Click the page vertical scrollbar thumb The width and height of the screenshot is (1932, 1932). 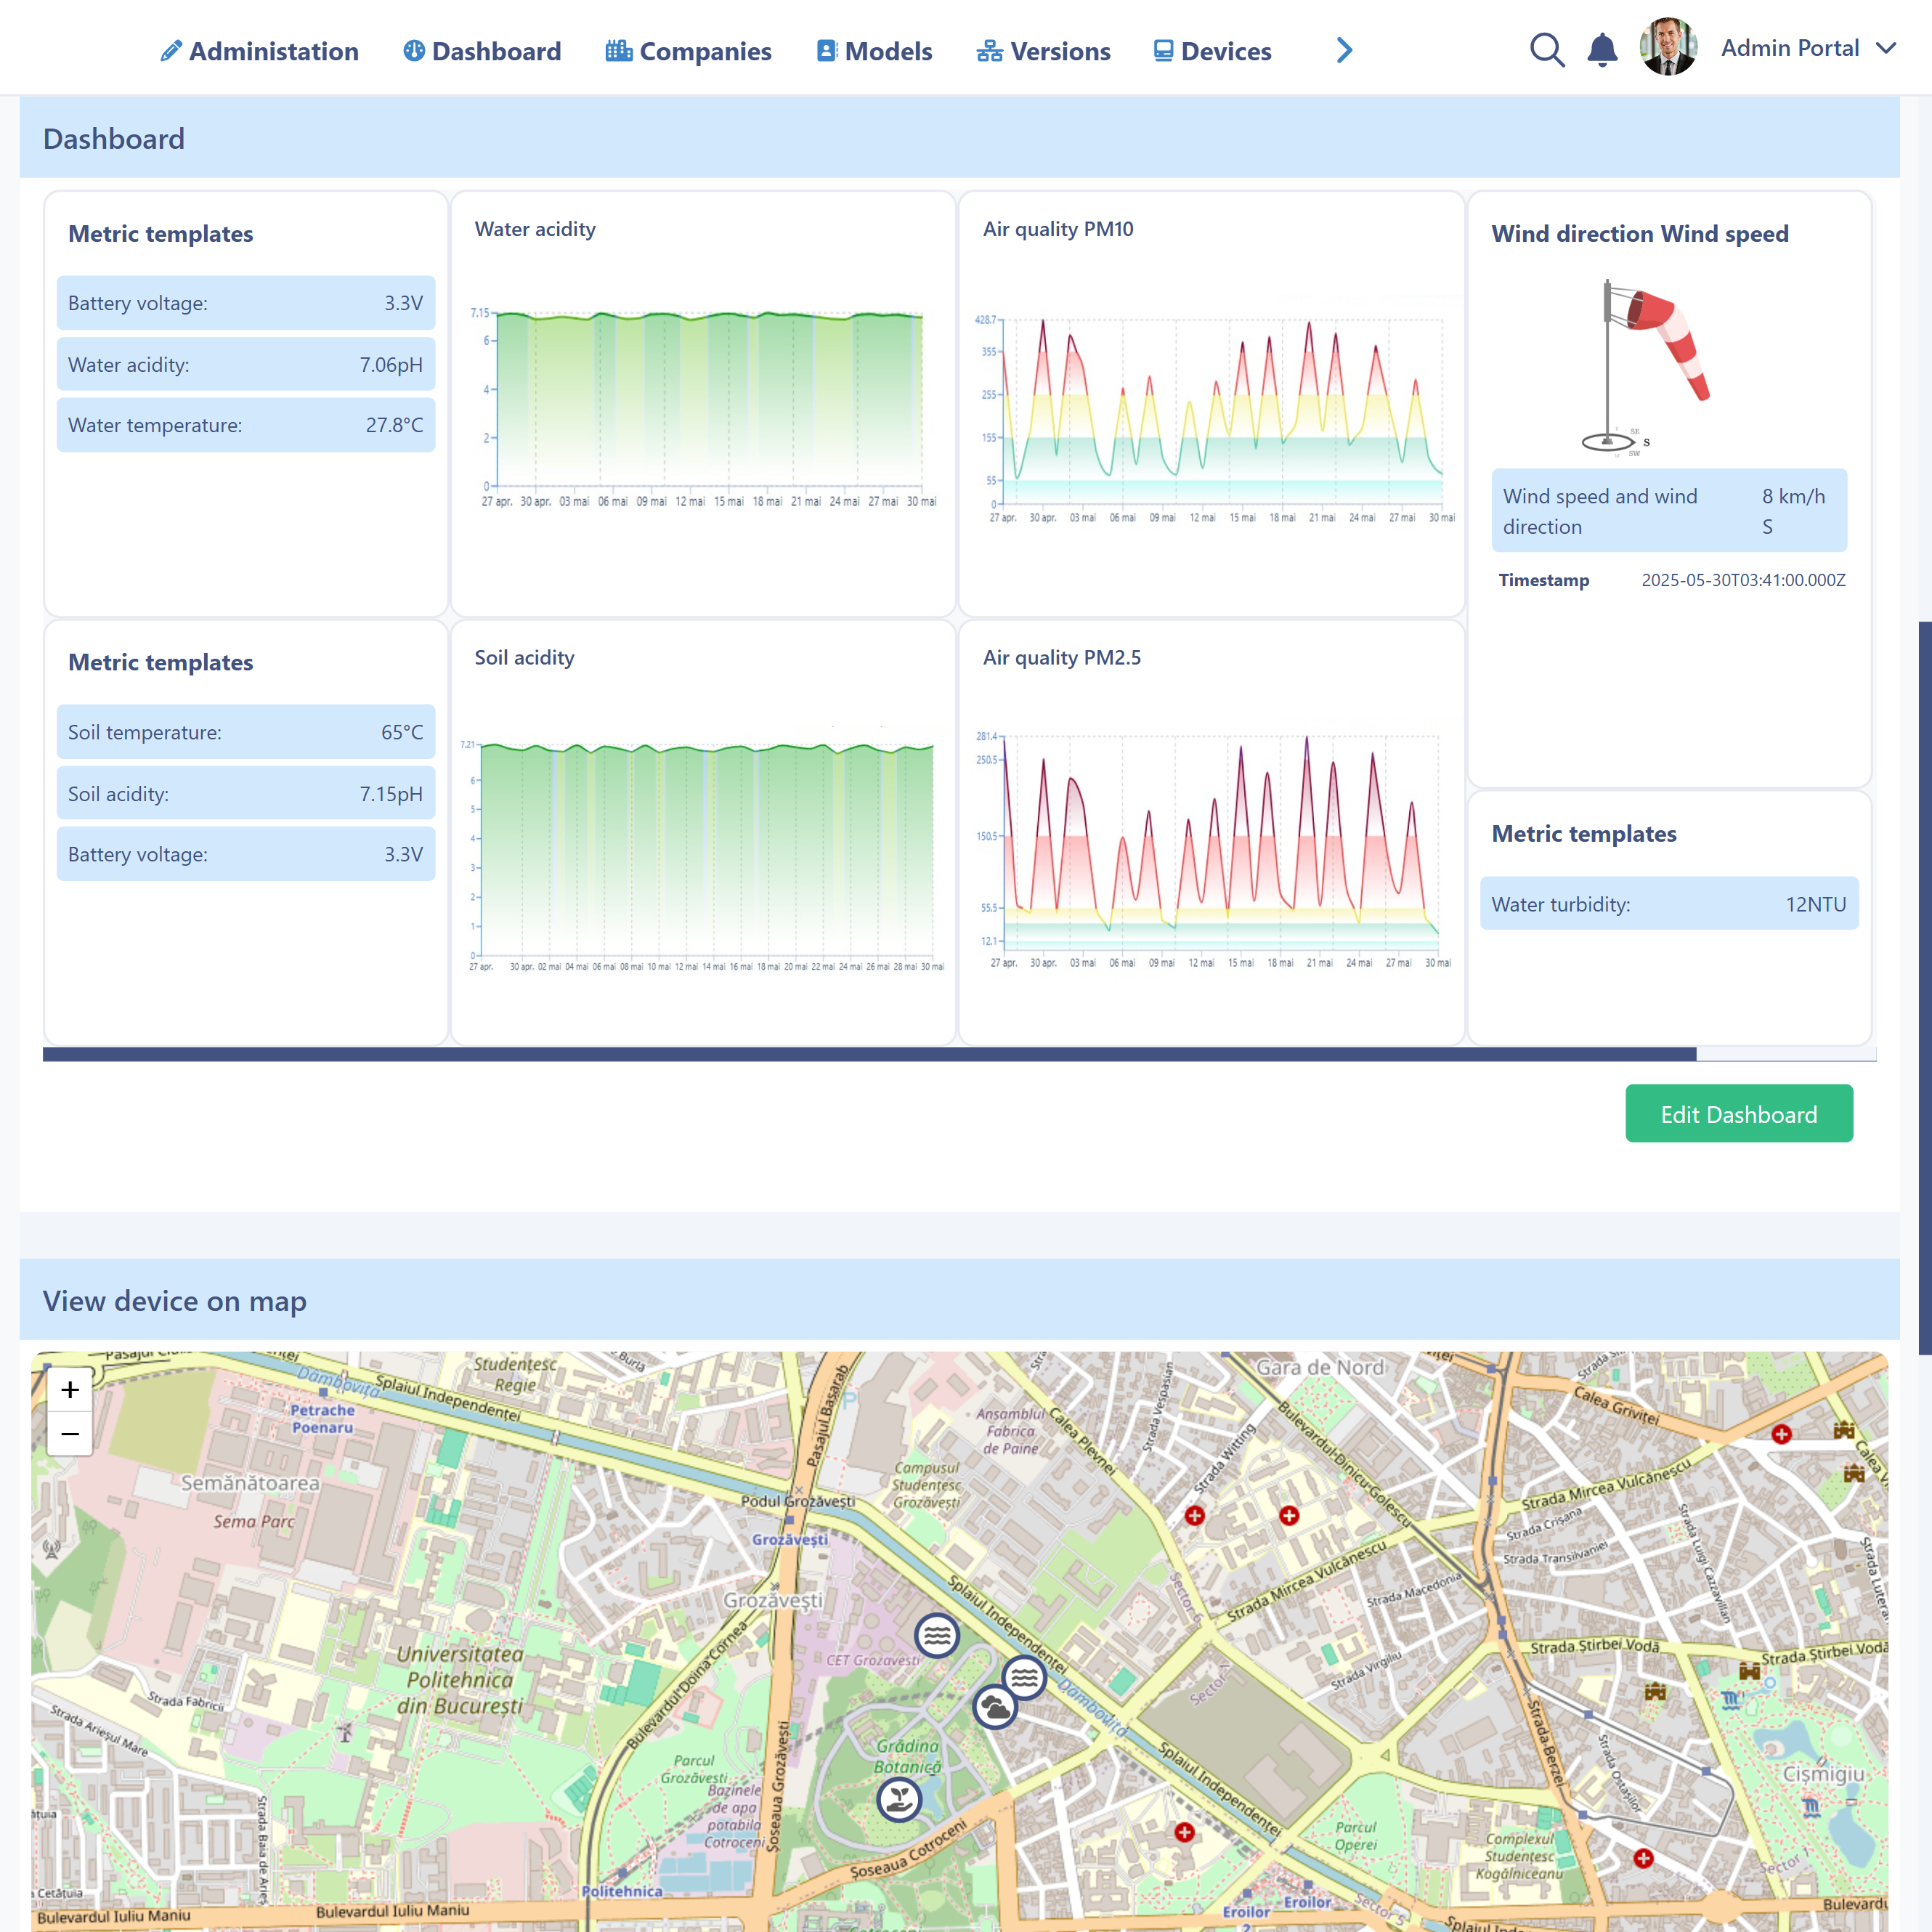pos(1924,988)
